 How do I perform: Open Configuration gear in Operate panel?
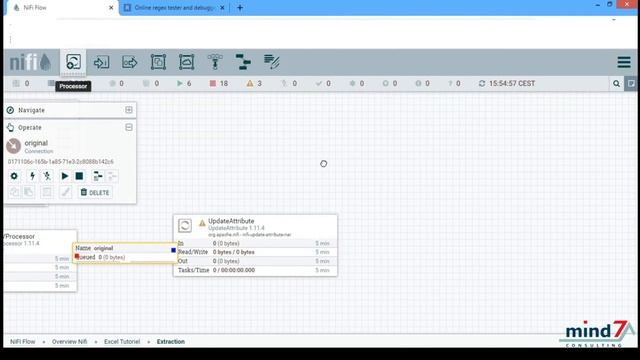[14, 176]
